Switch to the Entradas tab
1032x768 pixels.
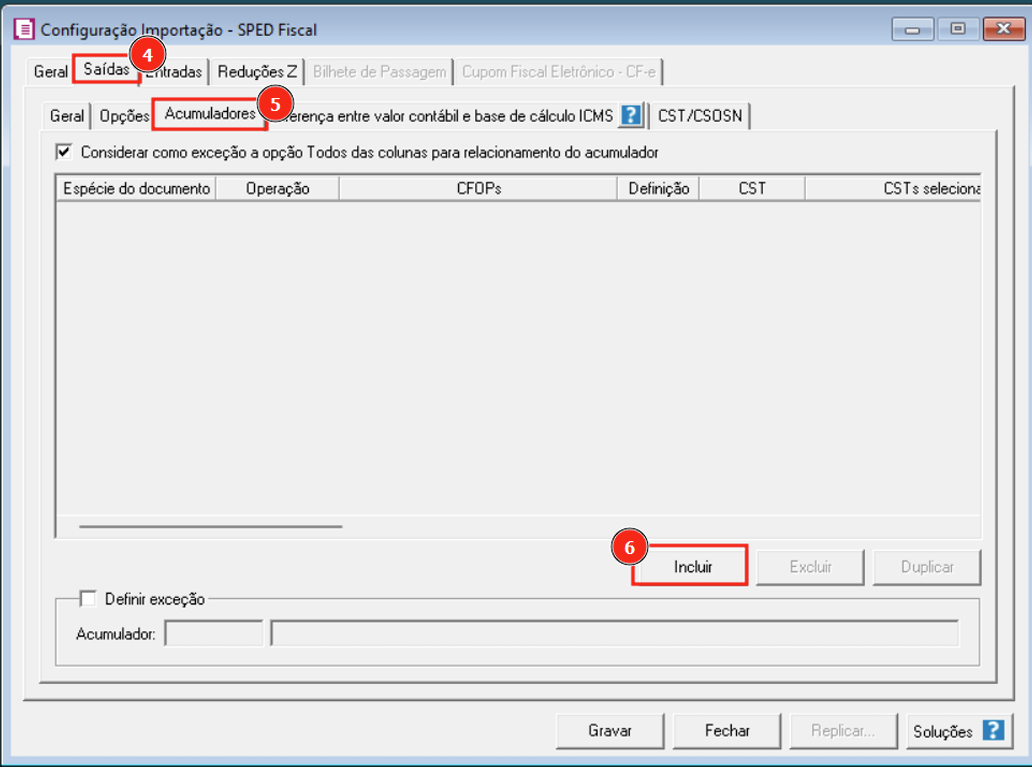click(x=178, y=72)
